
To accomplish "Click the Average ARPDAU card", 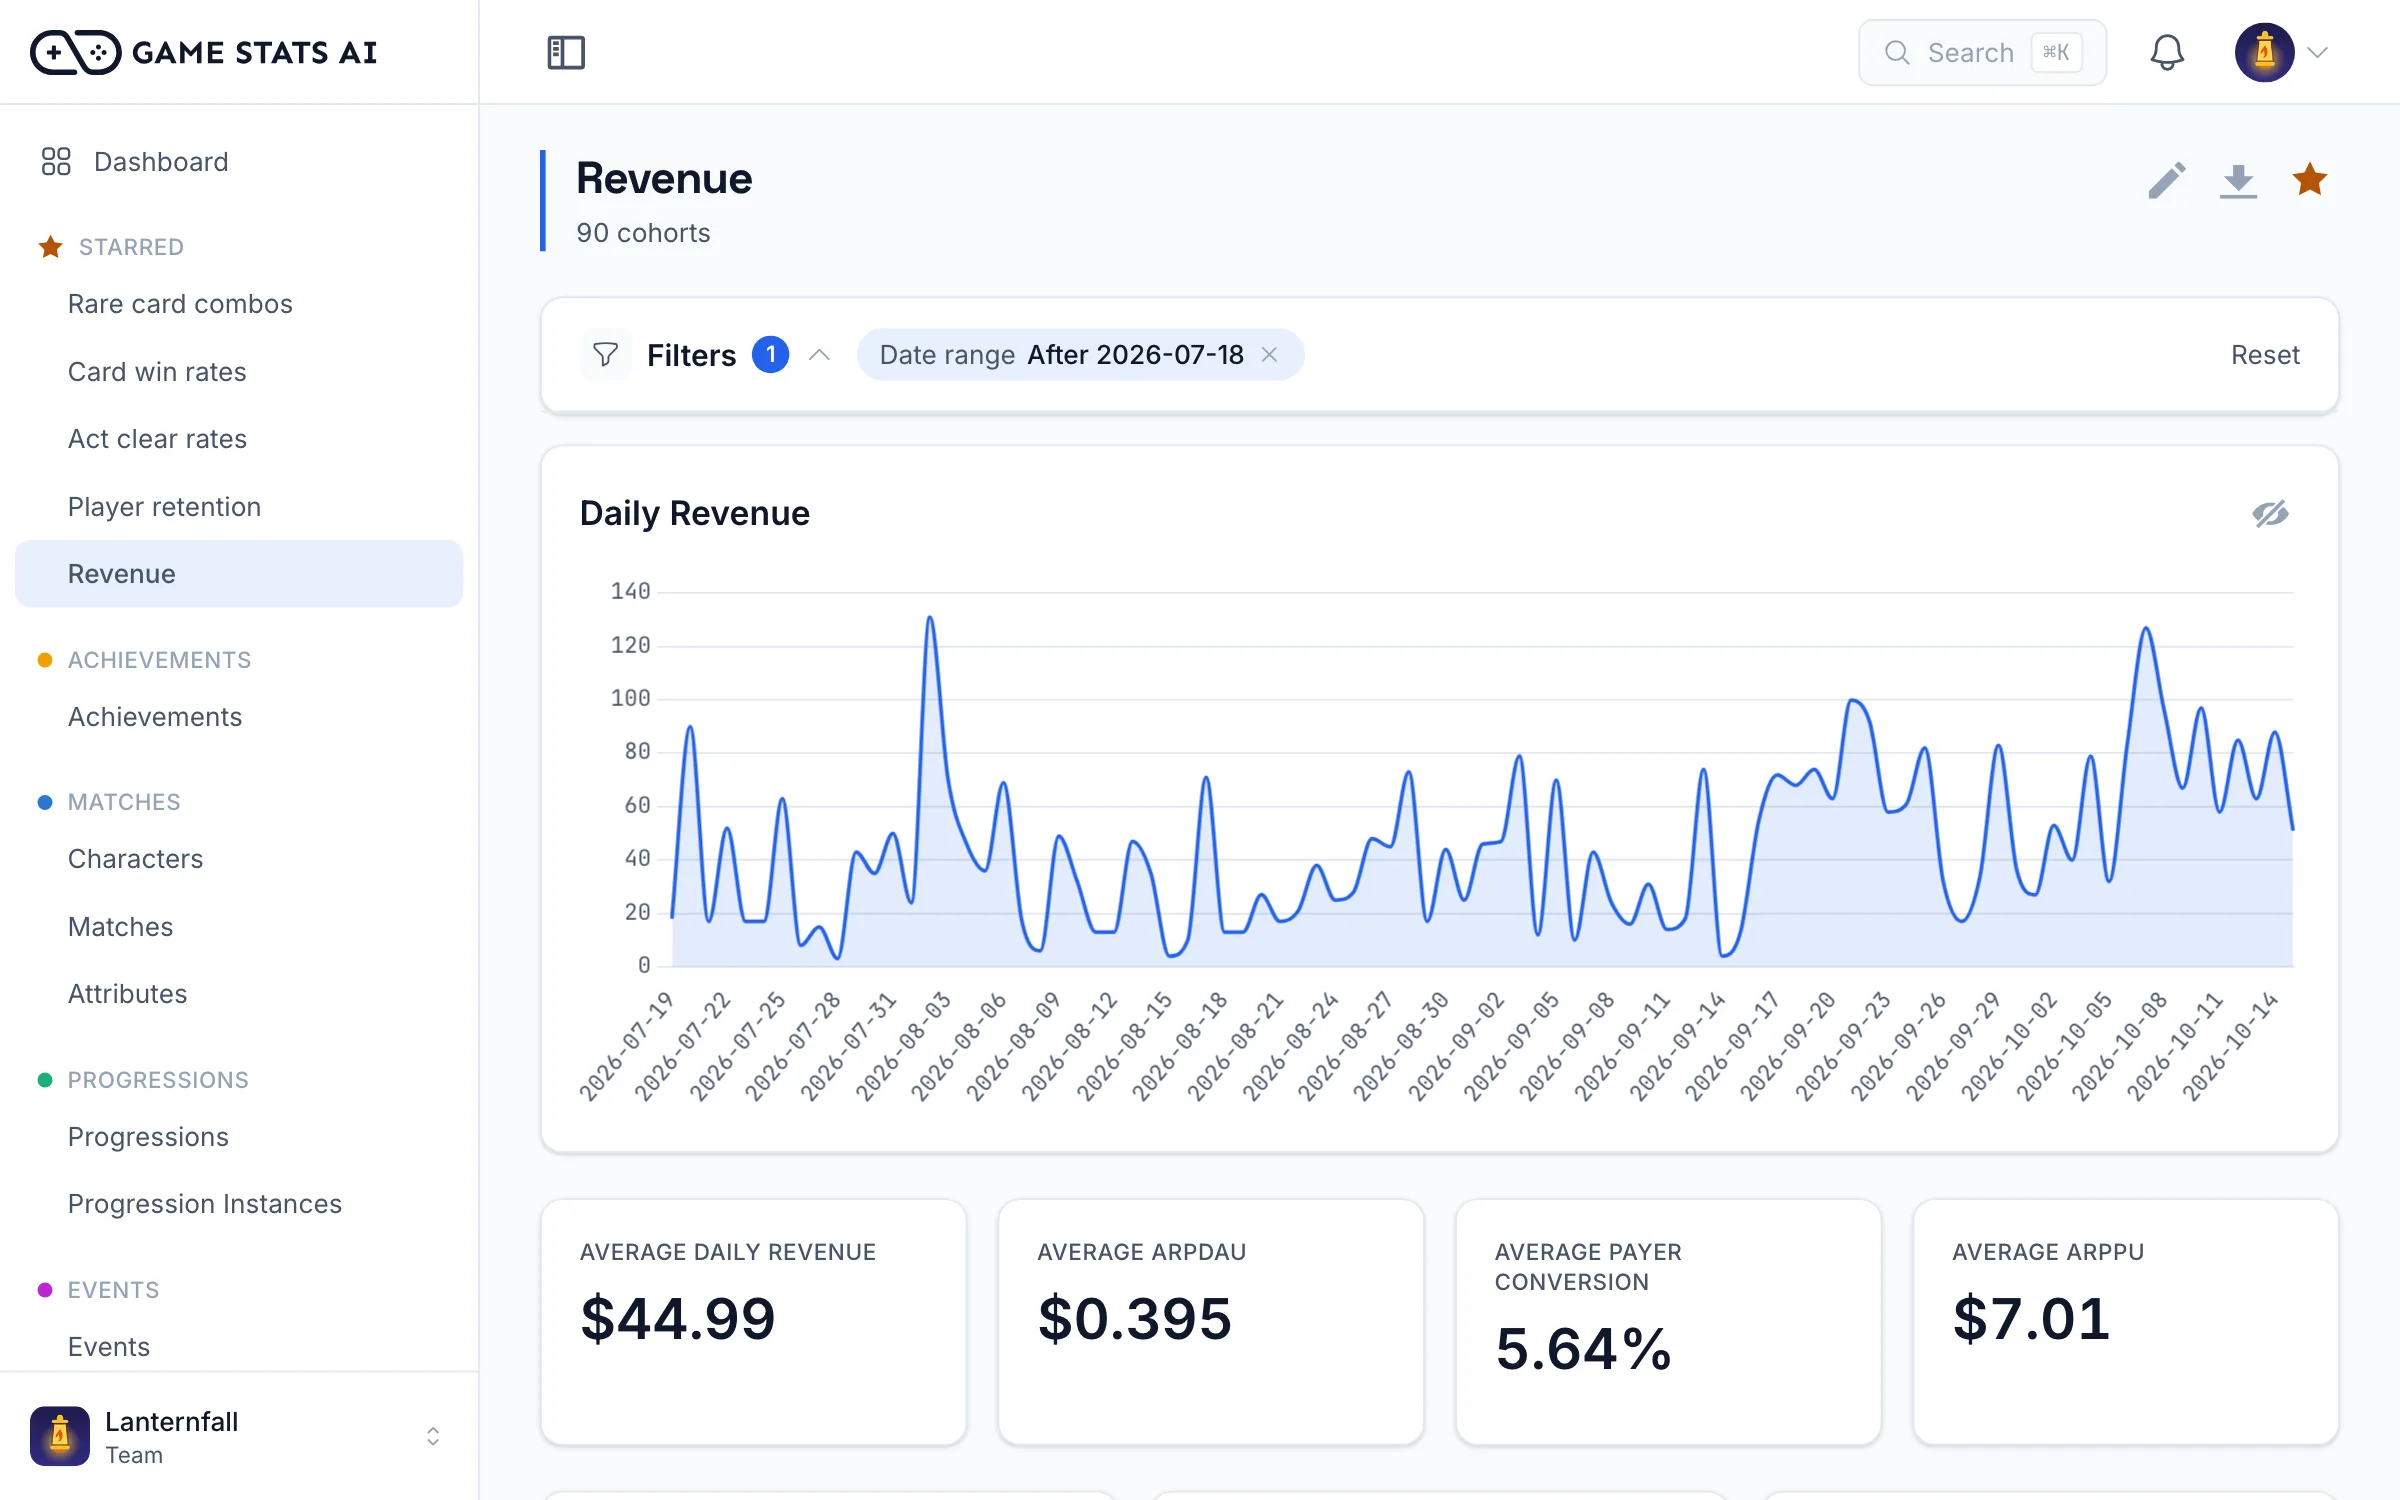I will (x=1211, y=1322).
